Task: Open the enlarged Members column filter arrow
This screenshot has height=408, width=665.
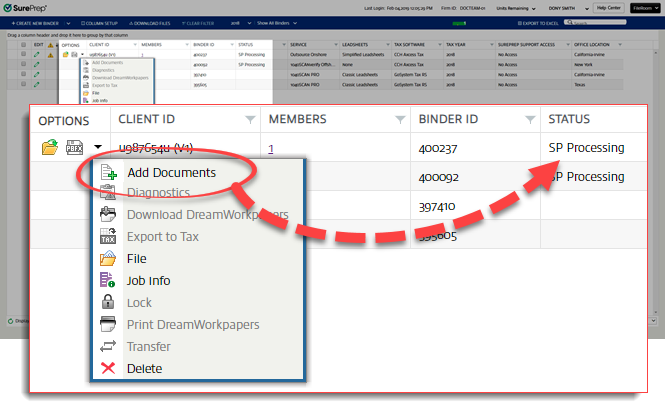Action: (397, 121)
